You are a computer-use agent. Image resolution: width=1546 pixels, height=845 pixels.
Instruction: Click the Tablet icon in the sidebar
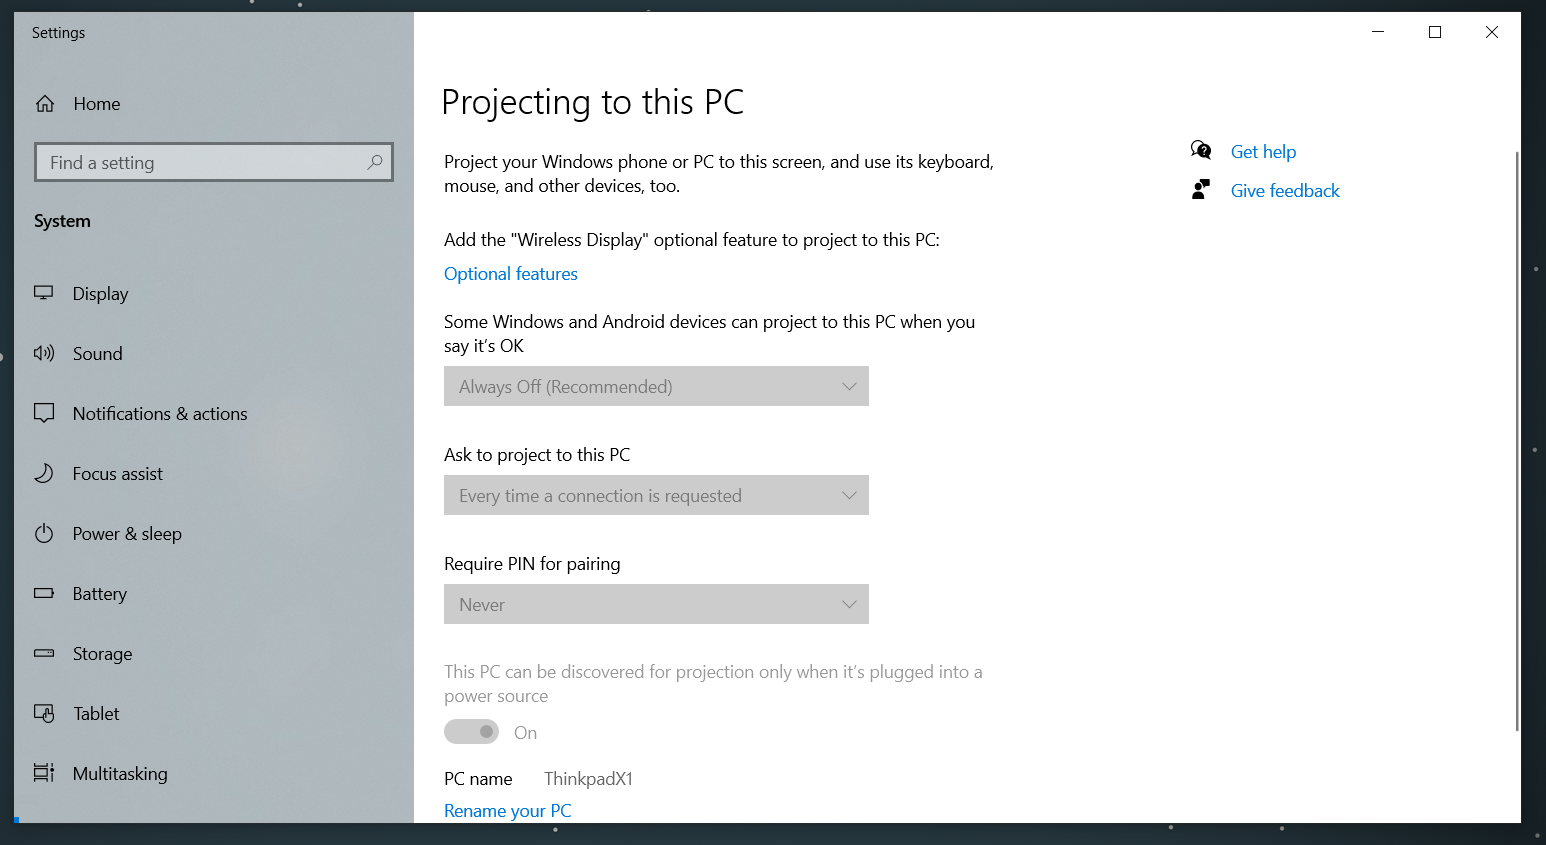tap(44, 713)
